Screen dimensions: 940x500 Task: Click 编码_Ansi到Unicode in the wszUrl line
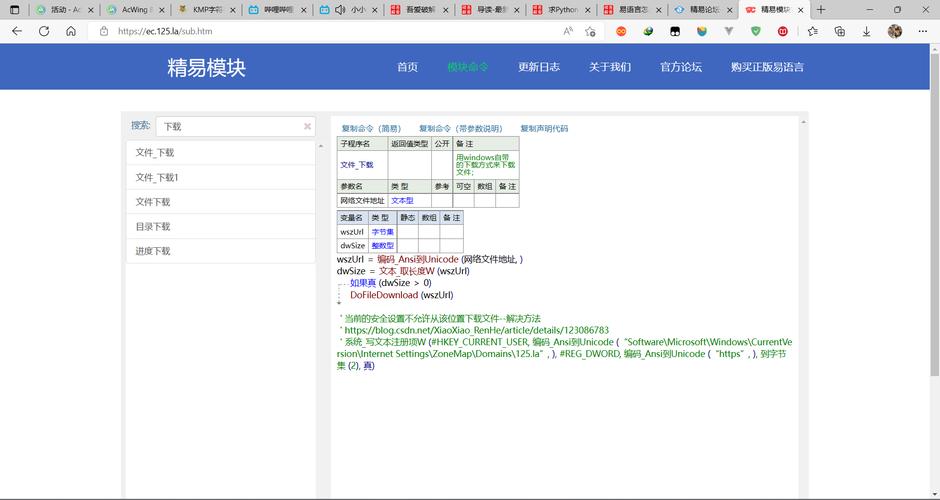[x=418, y=260]
